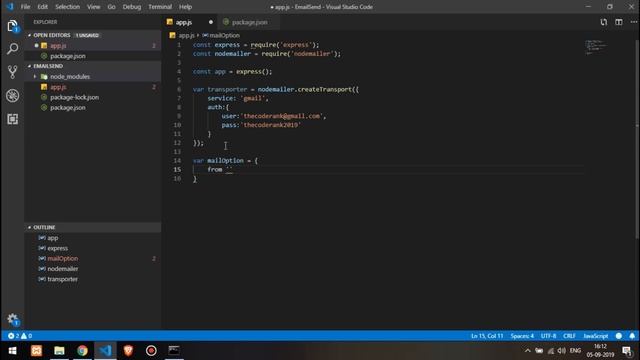Open the Explorer view in activity bar
The width and height of the screenshot is (640, 360).
[x=12, y=26]
